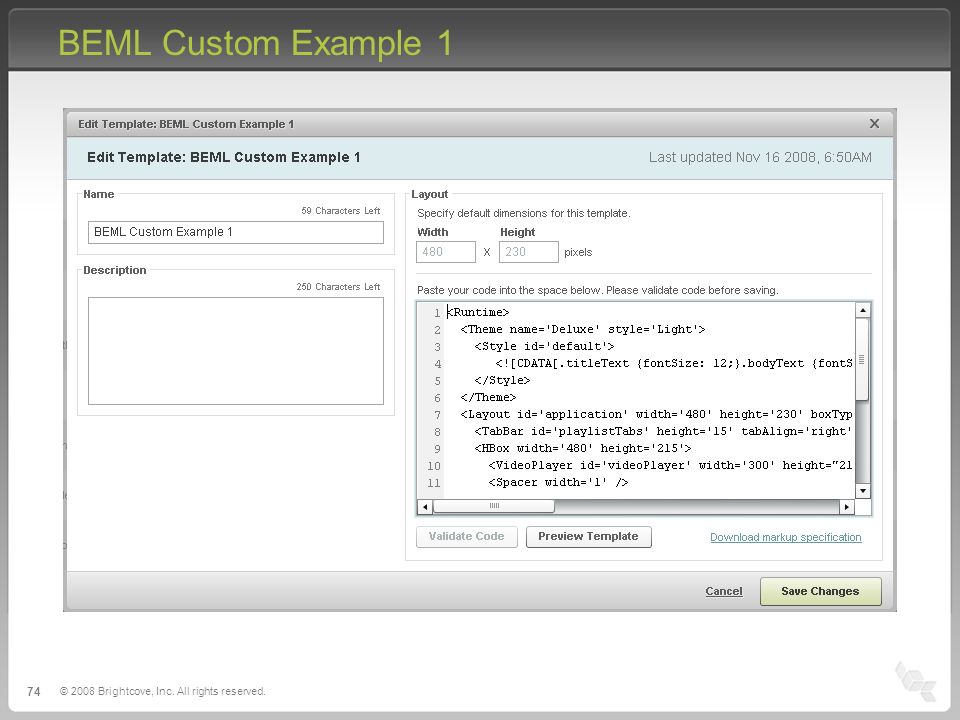Screen dimensions: 960x720
Task: Close the Edit Template dialog
Action: pyautogui.click(x=874, y=124)
